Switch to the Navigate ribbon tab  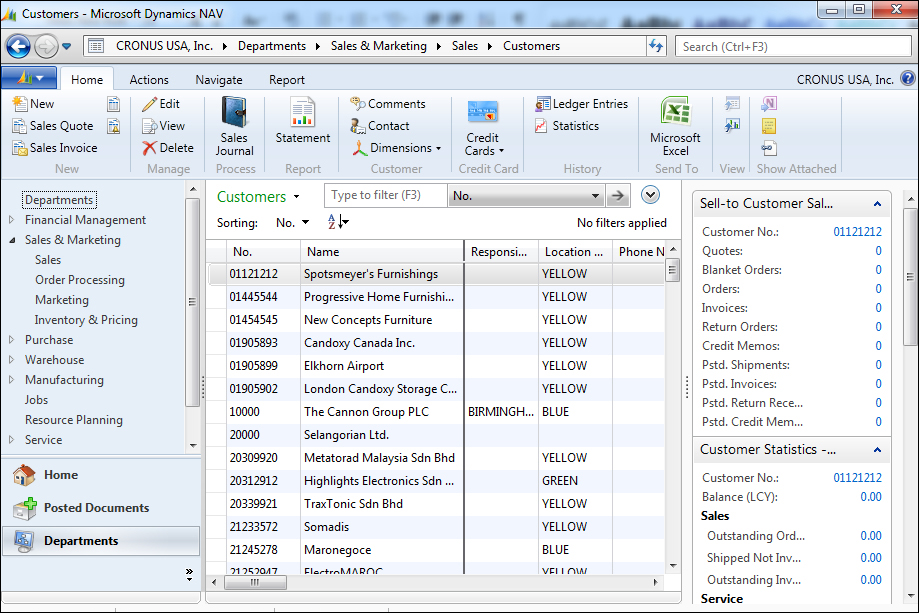click(219, 80)
